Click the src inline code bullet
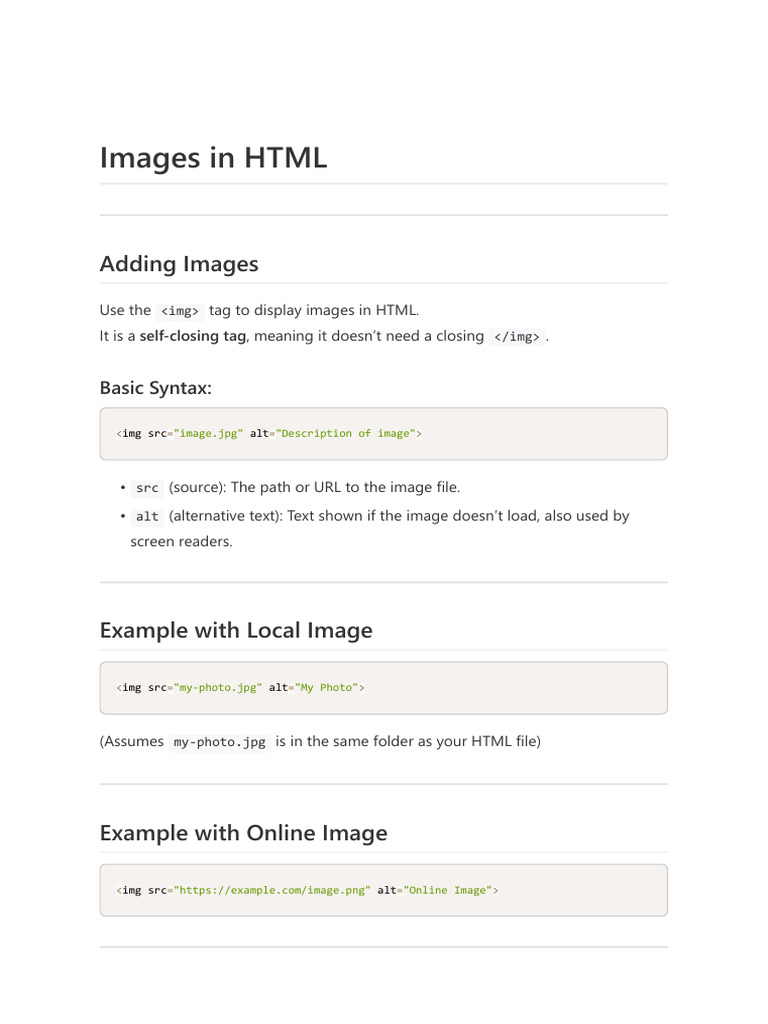Screen dimensions: 768x1024 [147, 488]
